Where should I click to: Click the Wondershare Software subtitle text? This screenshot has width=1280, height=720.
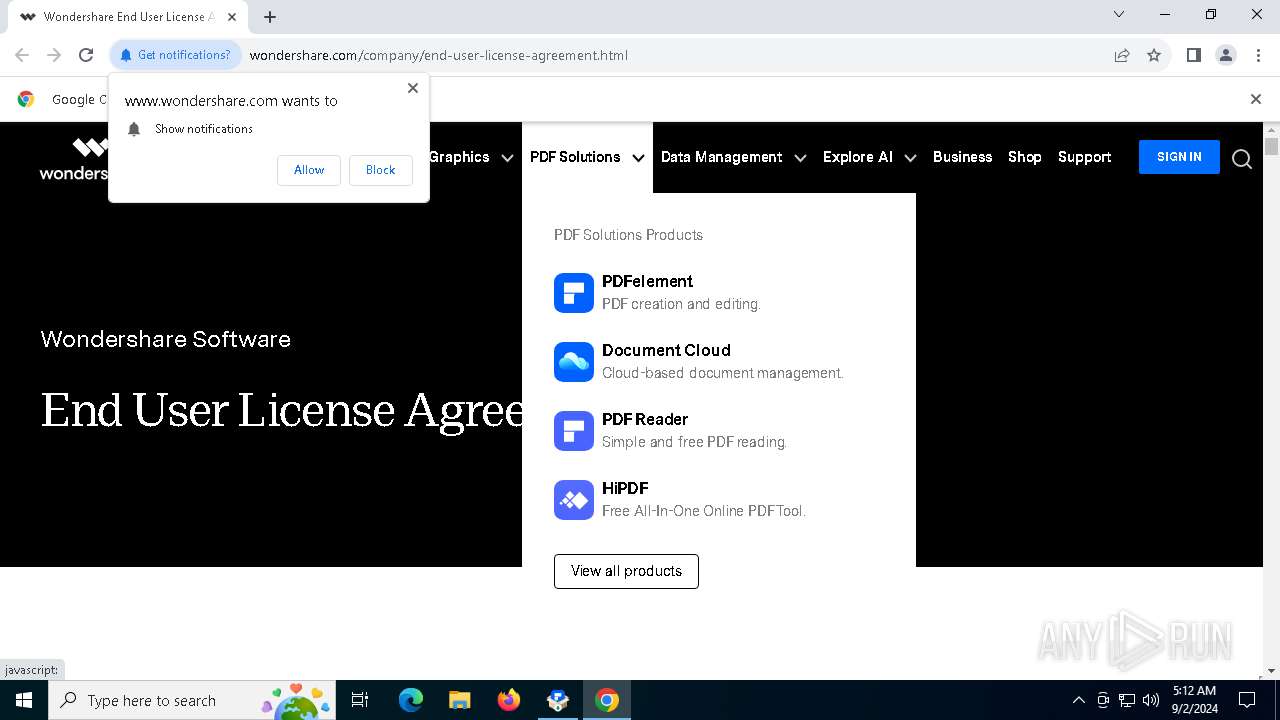coord(166,339)
